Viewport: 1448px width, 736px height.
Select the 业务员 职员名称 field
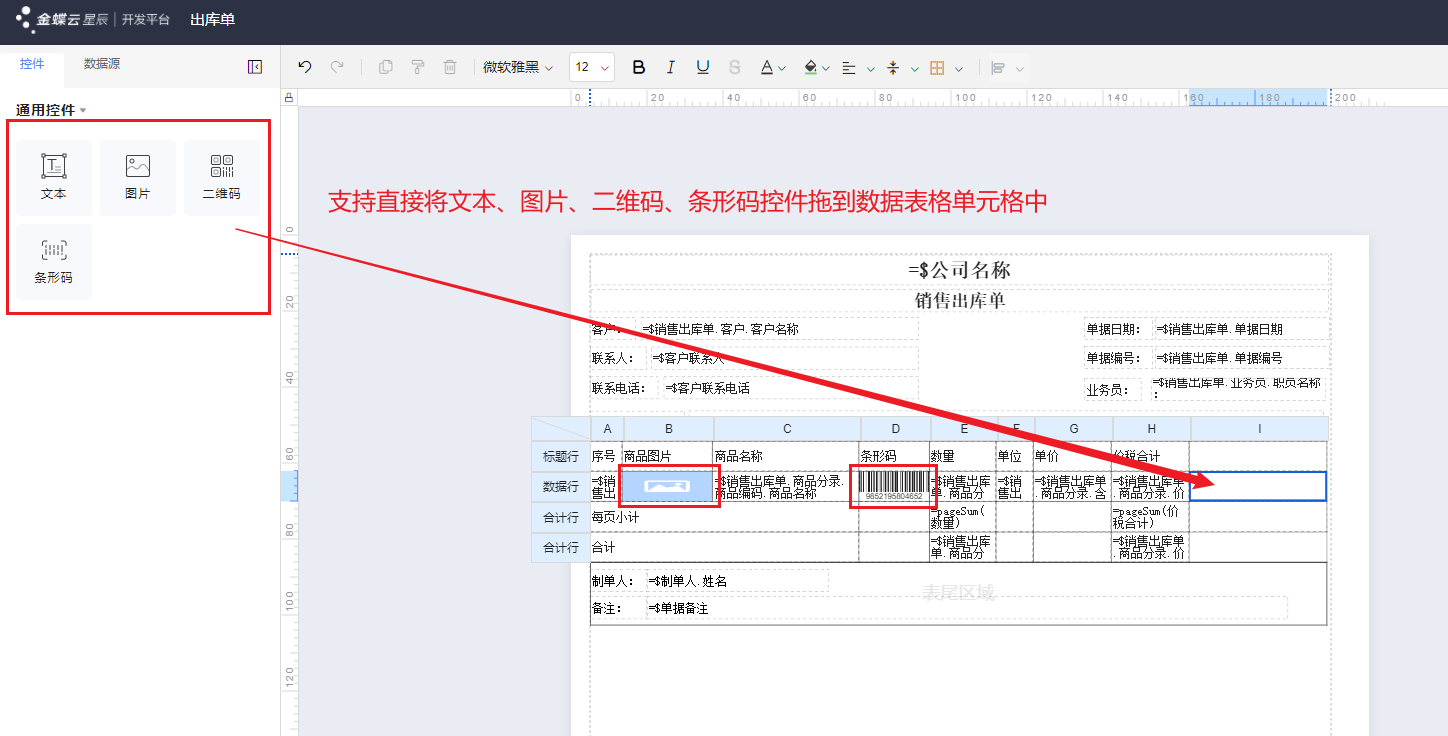click(x=1239, y=388)
